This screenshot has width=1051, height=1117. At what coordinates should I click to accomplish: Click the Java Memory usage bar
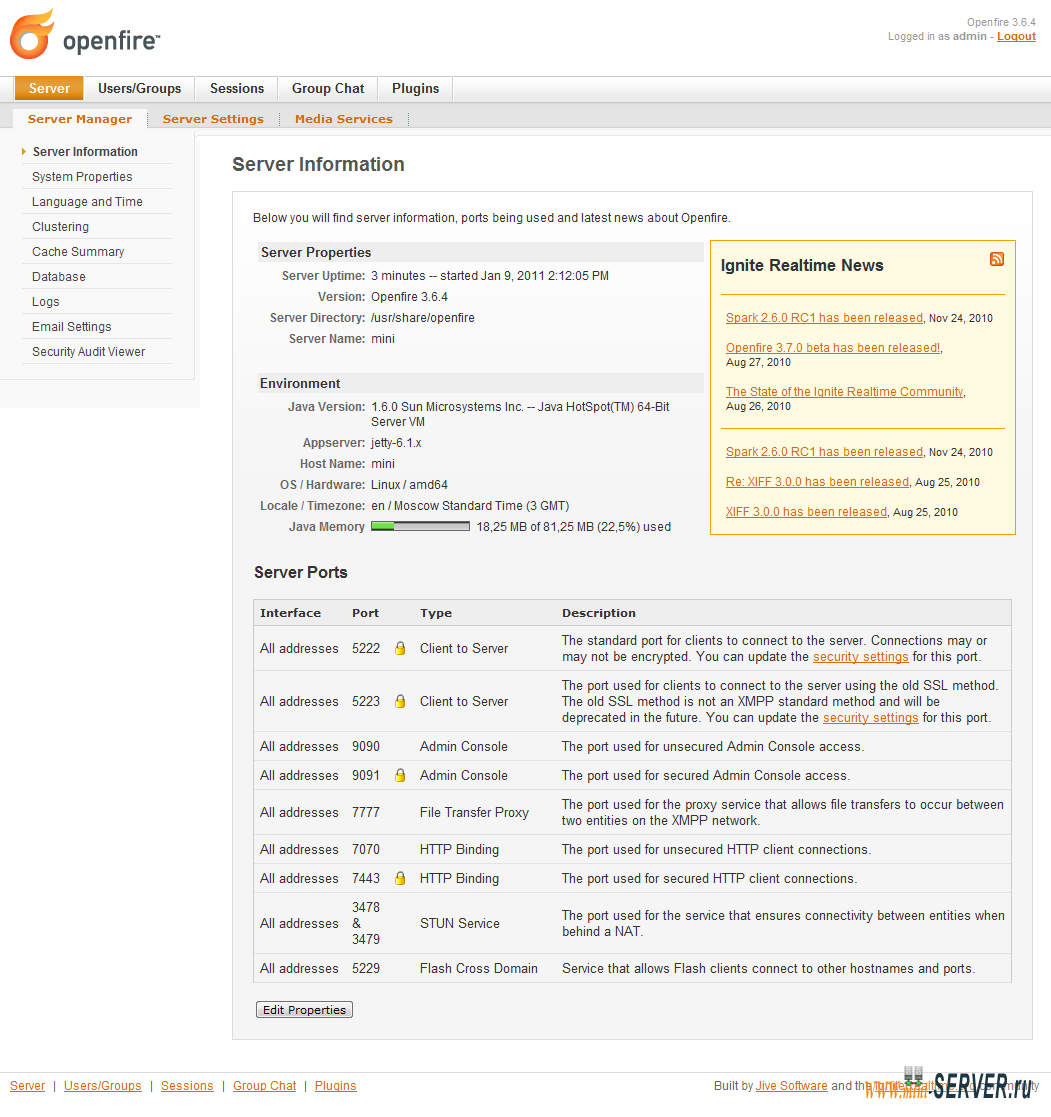point(420,526)
